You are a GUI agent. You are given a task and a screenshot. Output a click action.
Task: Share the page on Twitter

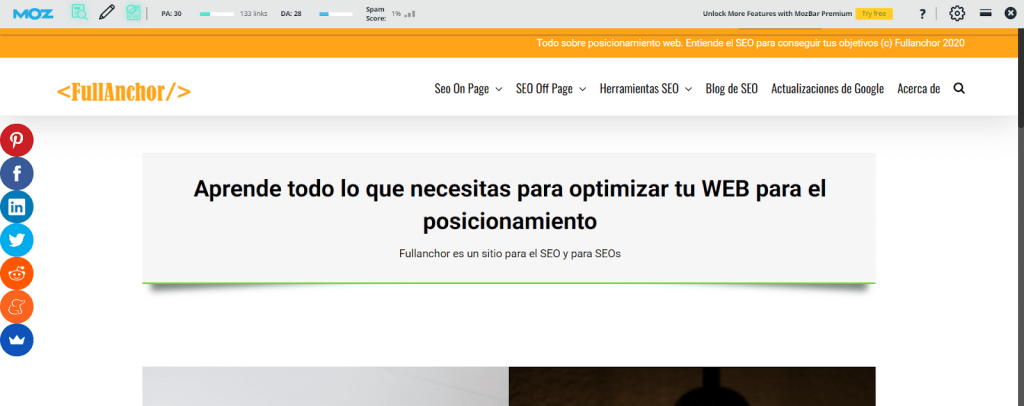pyautogui.click(x=16, y=240)
